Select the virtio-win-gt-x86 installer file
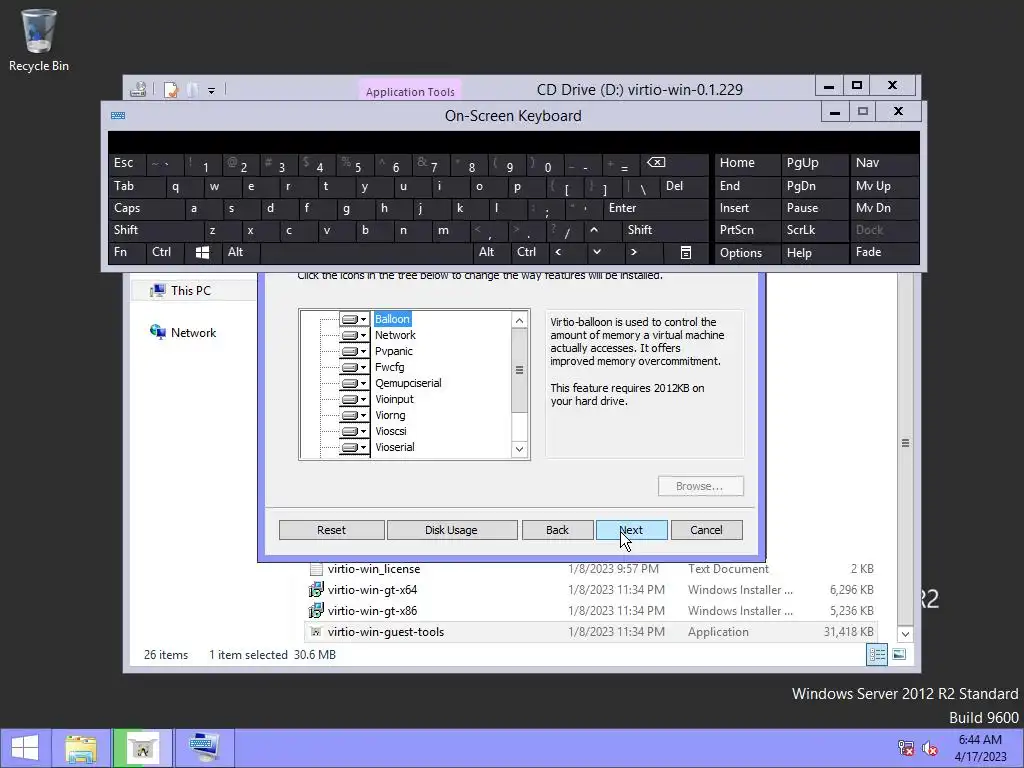 point(372,611)
